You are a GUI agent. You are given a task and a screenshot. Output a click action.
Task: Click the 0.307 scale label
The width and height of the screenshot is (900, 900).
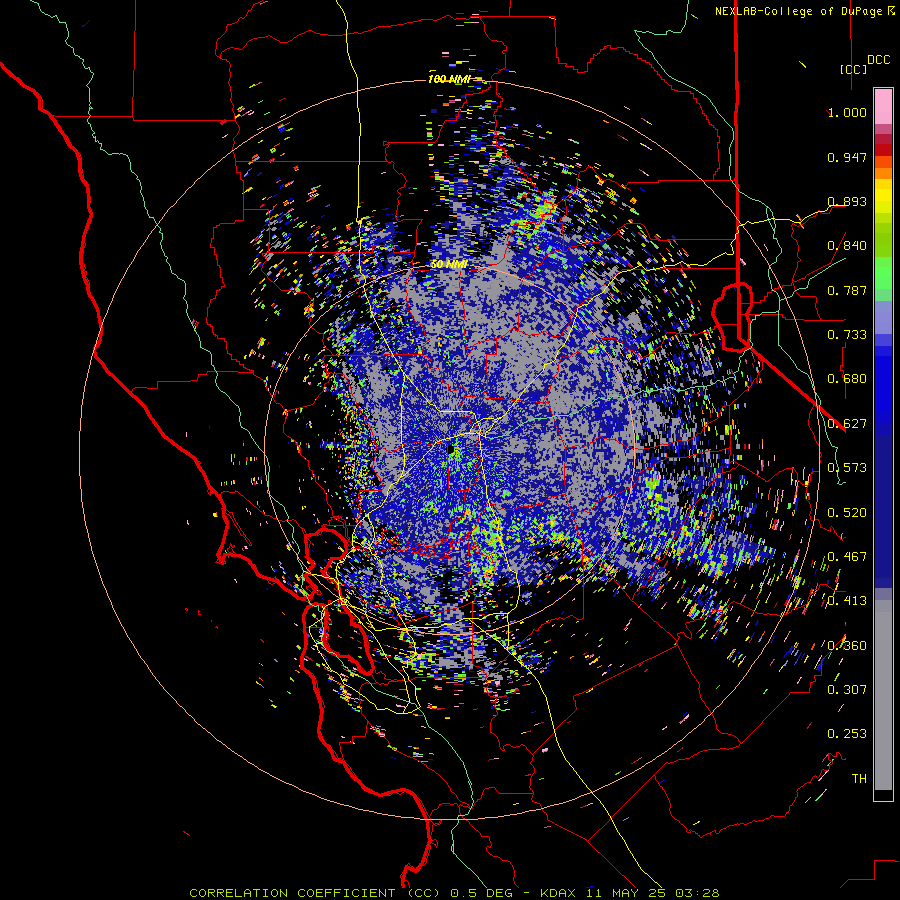(x=847, y=690)
